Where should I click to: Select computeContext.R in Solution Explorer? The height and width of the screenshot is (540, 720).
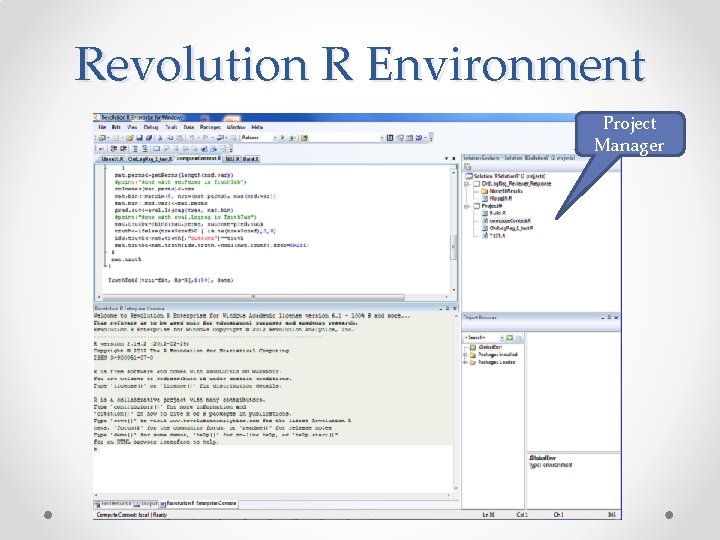click(x=510, y=221)
